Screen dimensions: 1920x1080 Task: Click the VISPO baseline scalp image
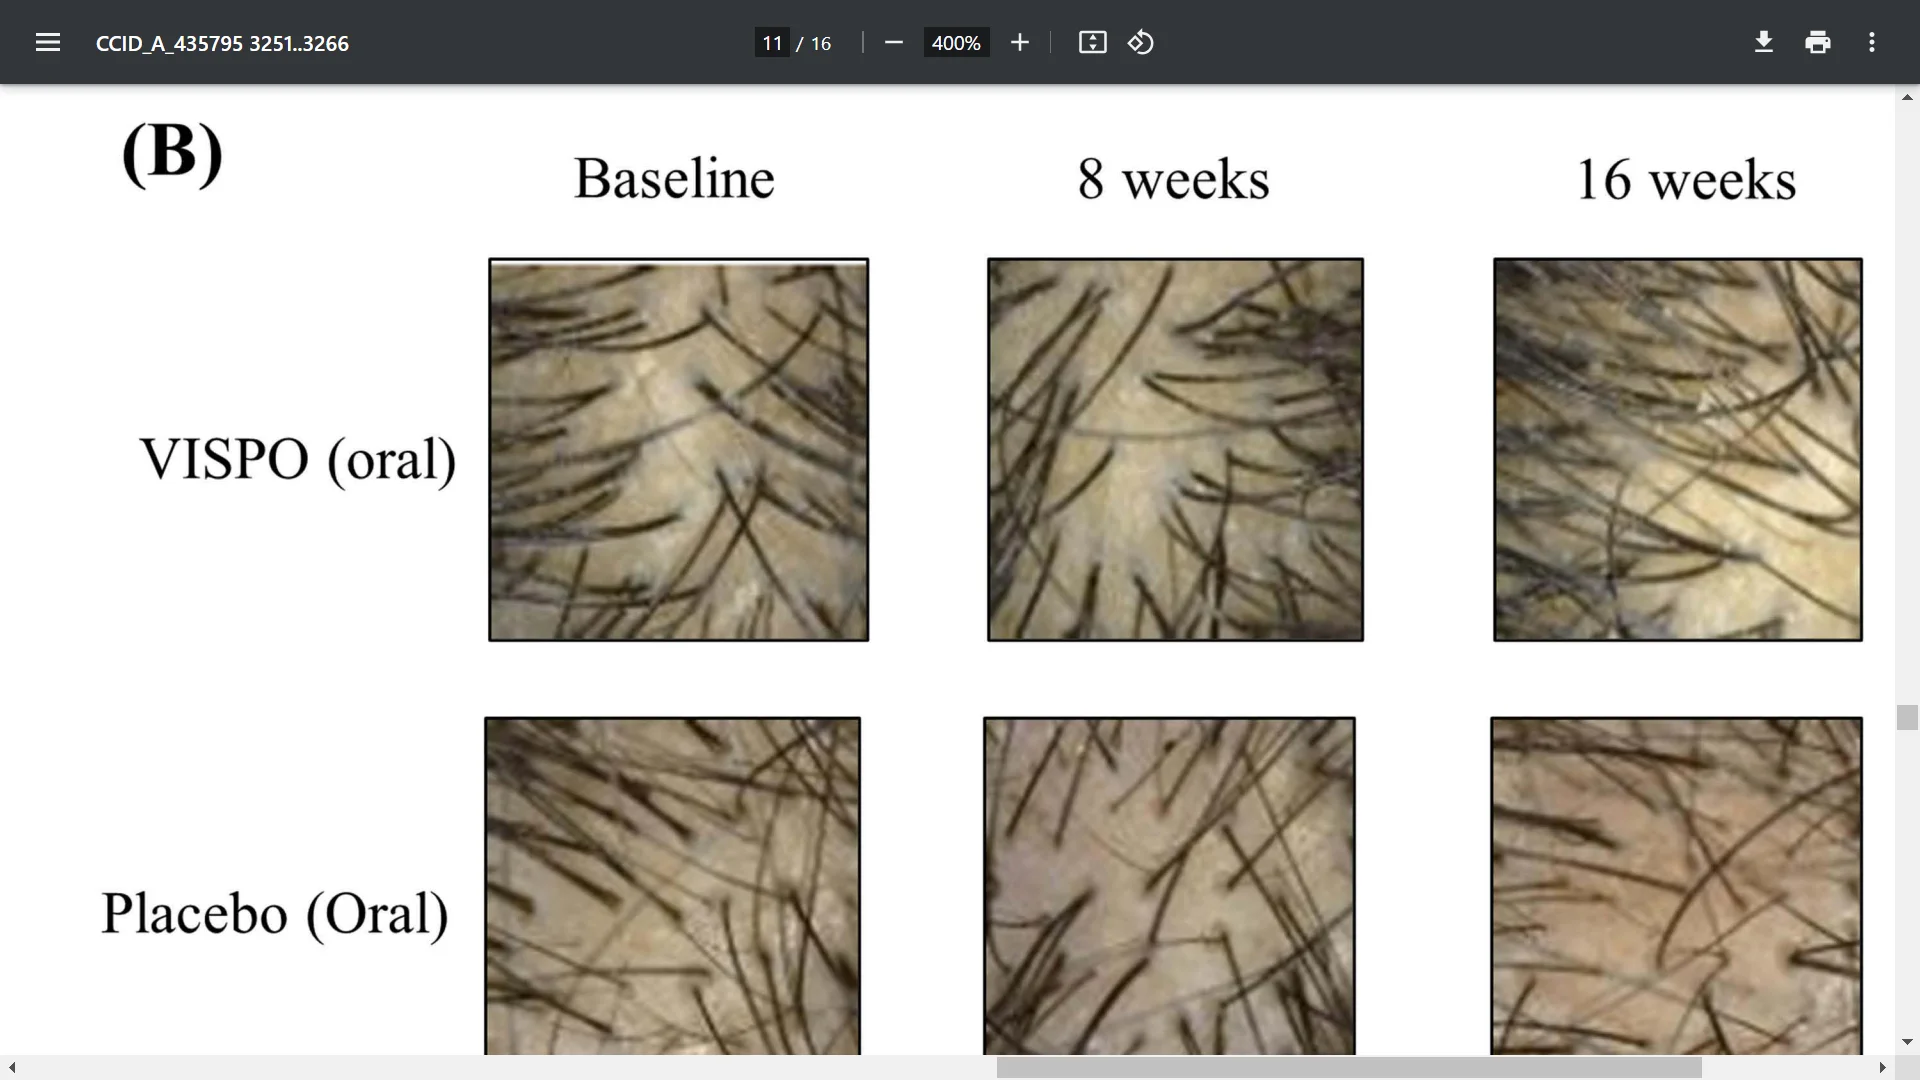[x=678, y=450]
